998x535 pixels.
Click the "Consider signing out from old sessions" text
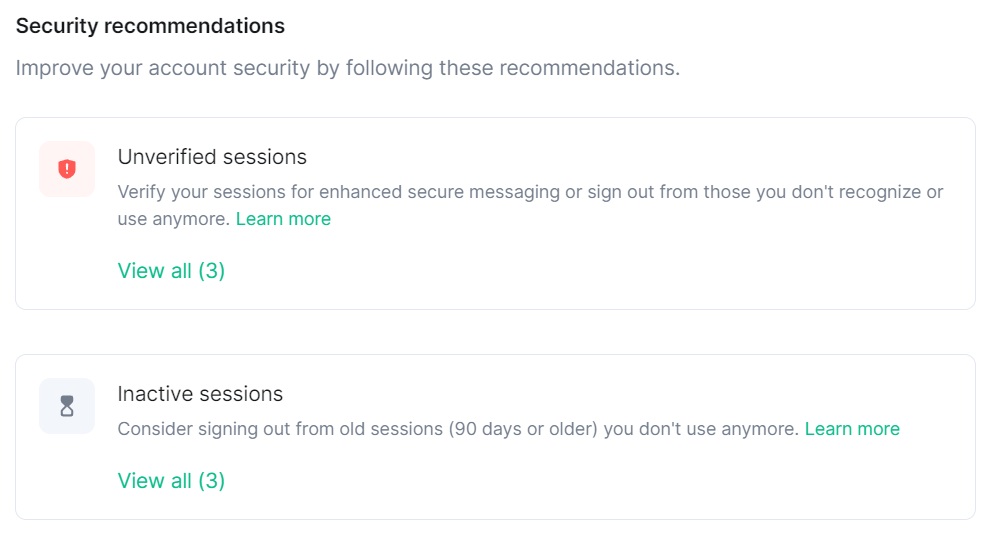(x=280, y=429)
